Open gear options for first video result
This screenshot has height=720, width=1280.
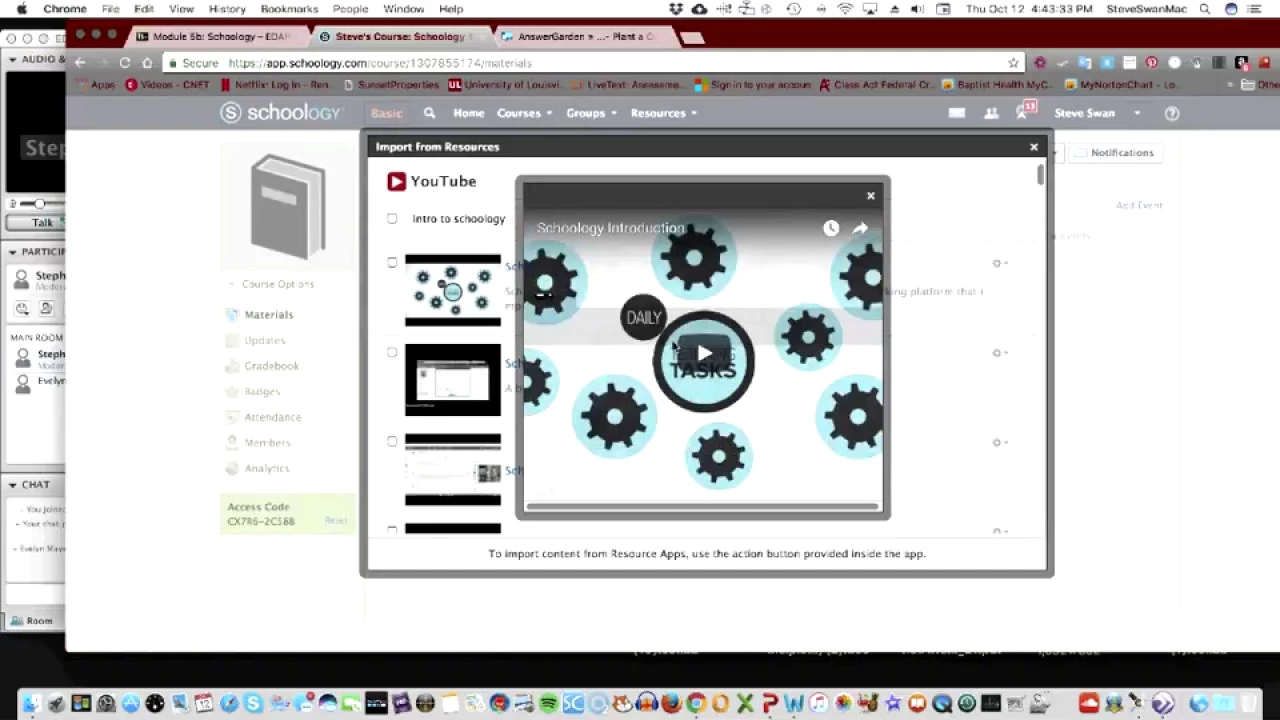tap(999, 263)
